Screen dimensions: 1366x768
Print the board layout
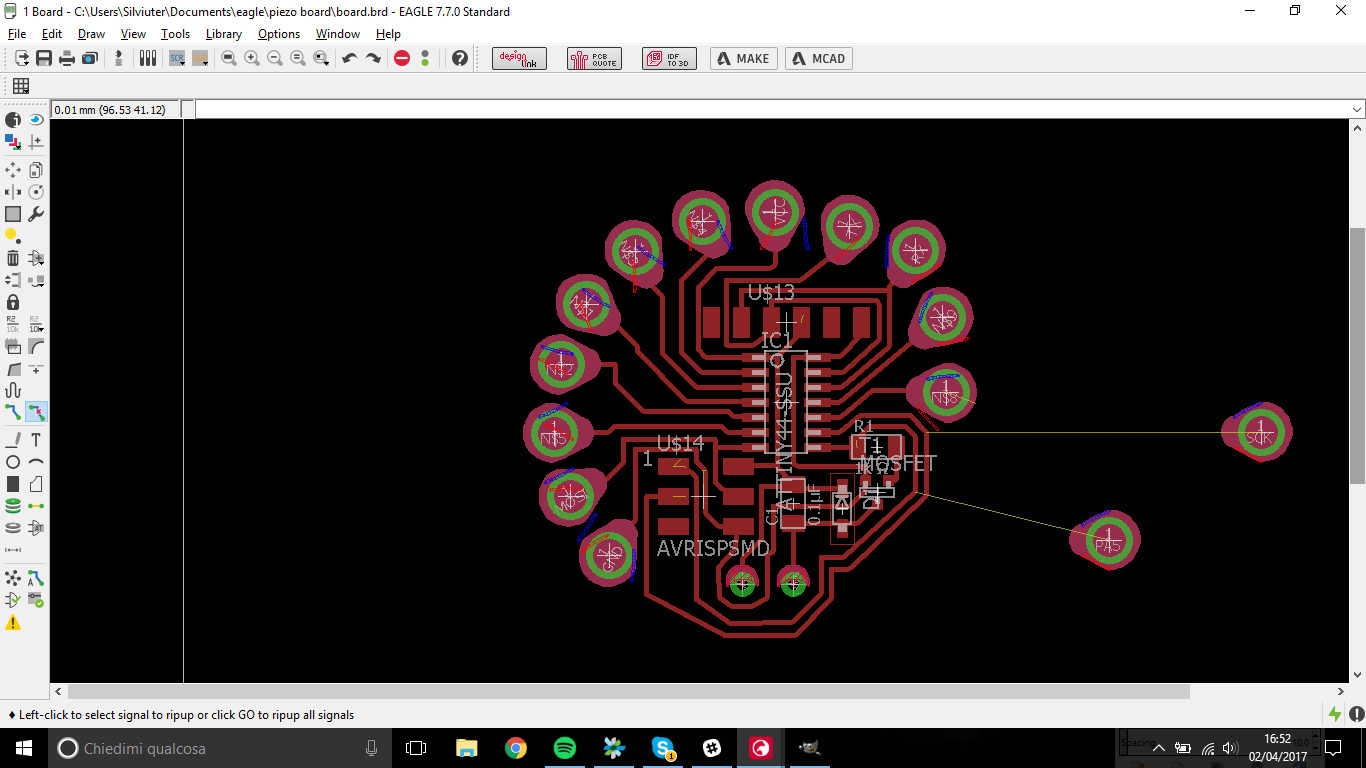(x=67, y=58)
